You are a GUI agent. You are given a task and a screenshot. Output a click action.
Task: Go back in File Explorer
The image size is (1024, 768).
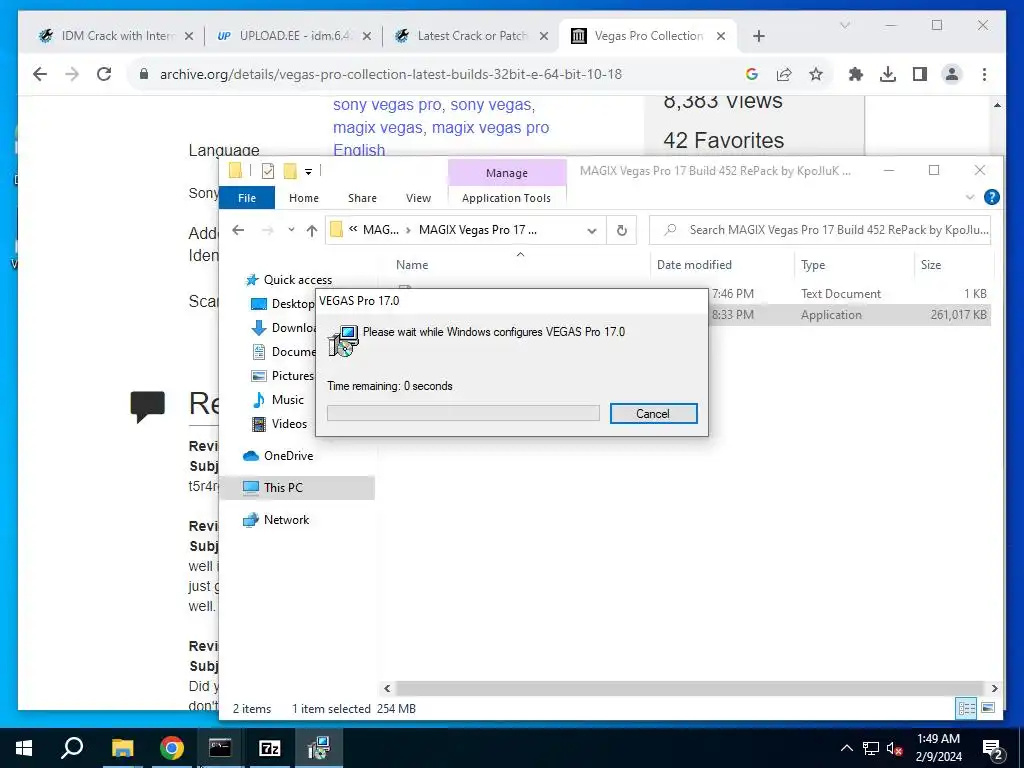[238, 230]
